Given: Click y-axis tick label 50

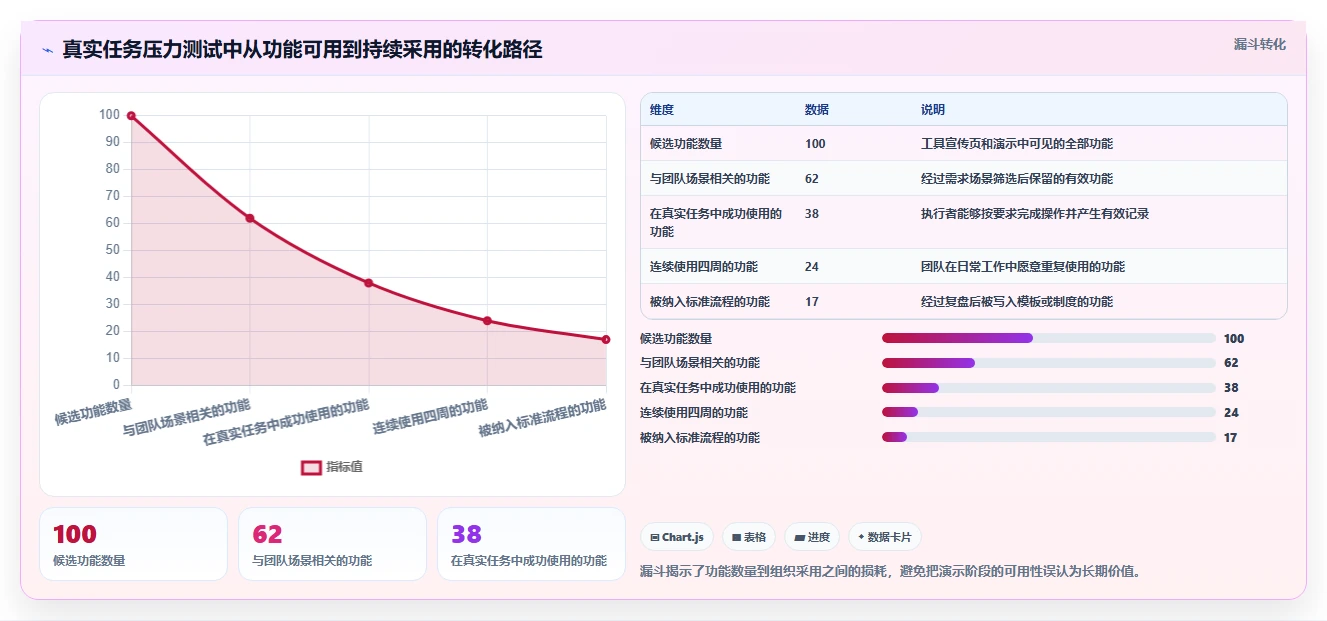Looking at the screenshot, I should pos(113,250).
